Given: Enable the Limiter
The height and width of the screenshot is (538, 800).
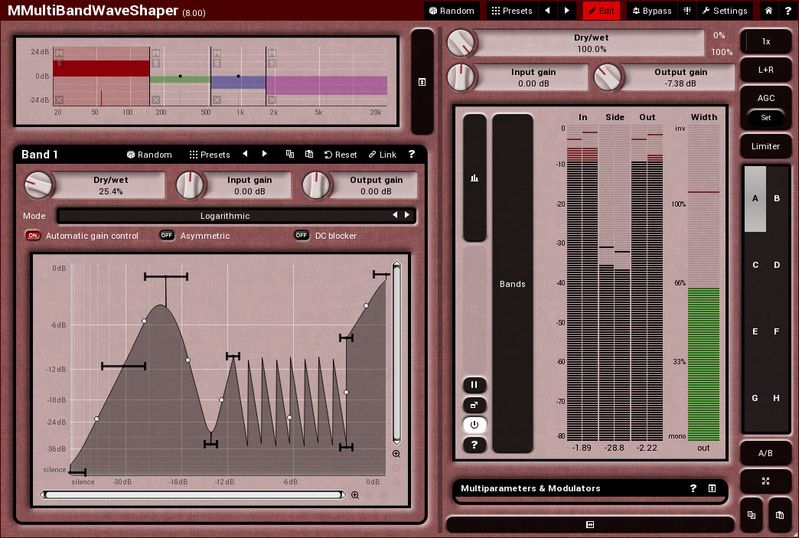Looking at the screenshot, I should point(766,146).
